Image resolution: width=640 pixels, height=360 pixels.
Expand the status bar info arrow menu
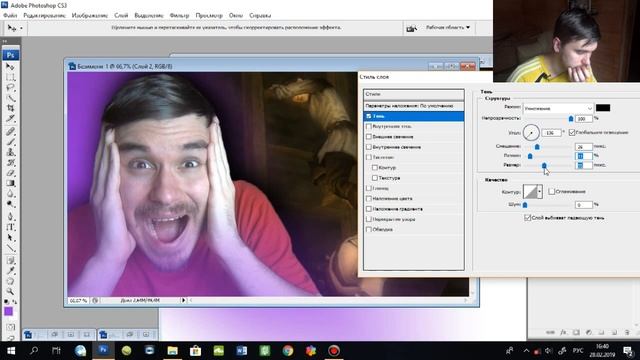tap(183, 300)
